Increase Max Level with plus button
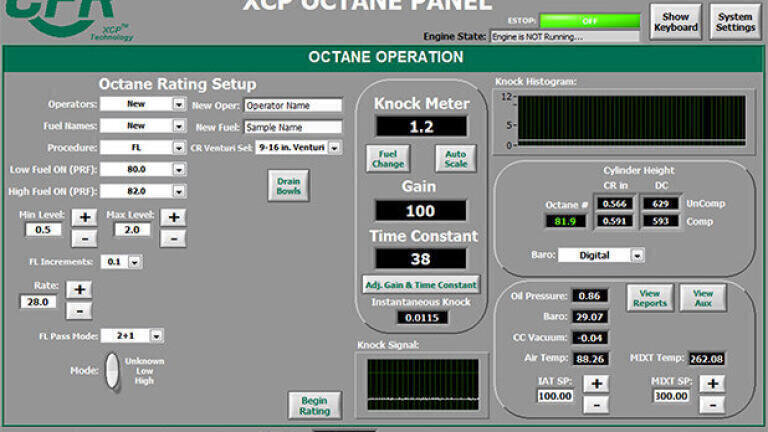768x432 pixels. coord(173,217)
